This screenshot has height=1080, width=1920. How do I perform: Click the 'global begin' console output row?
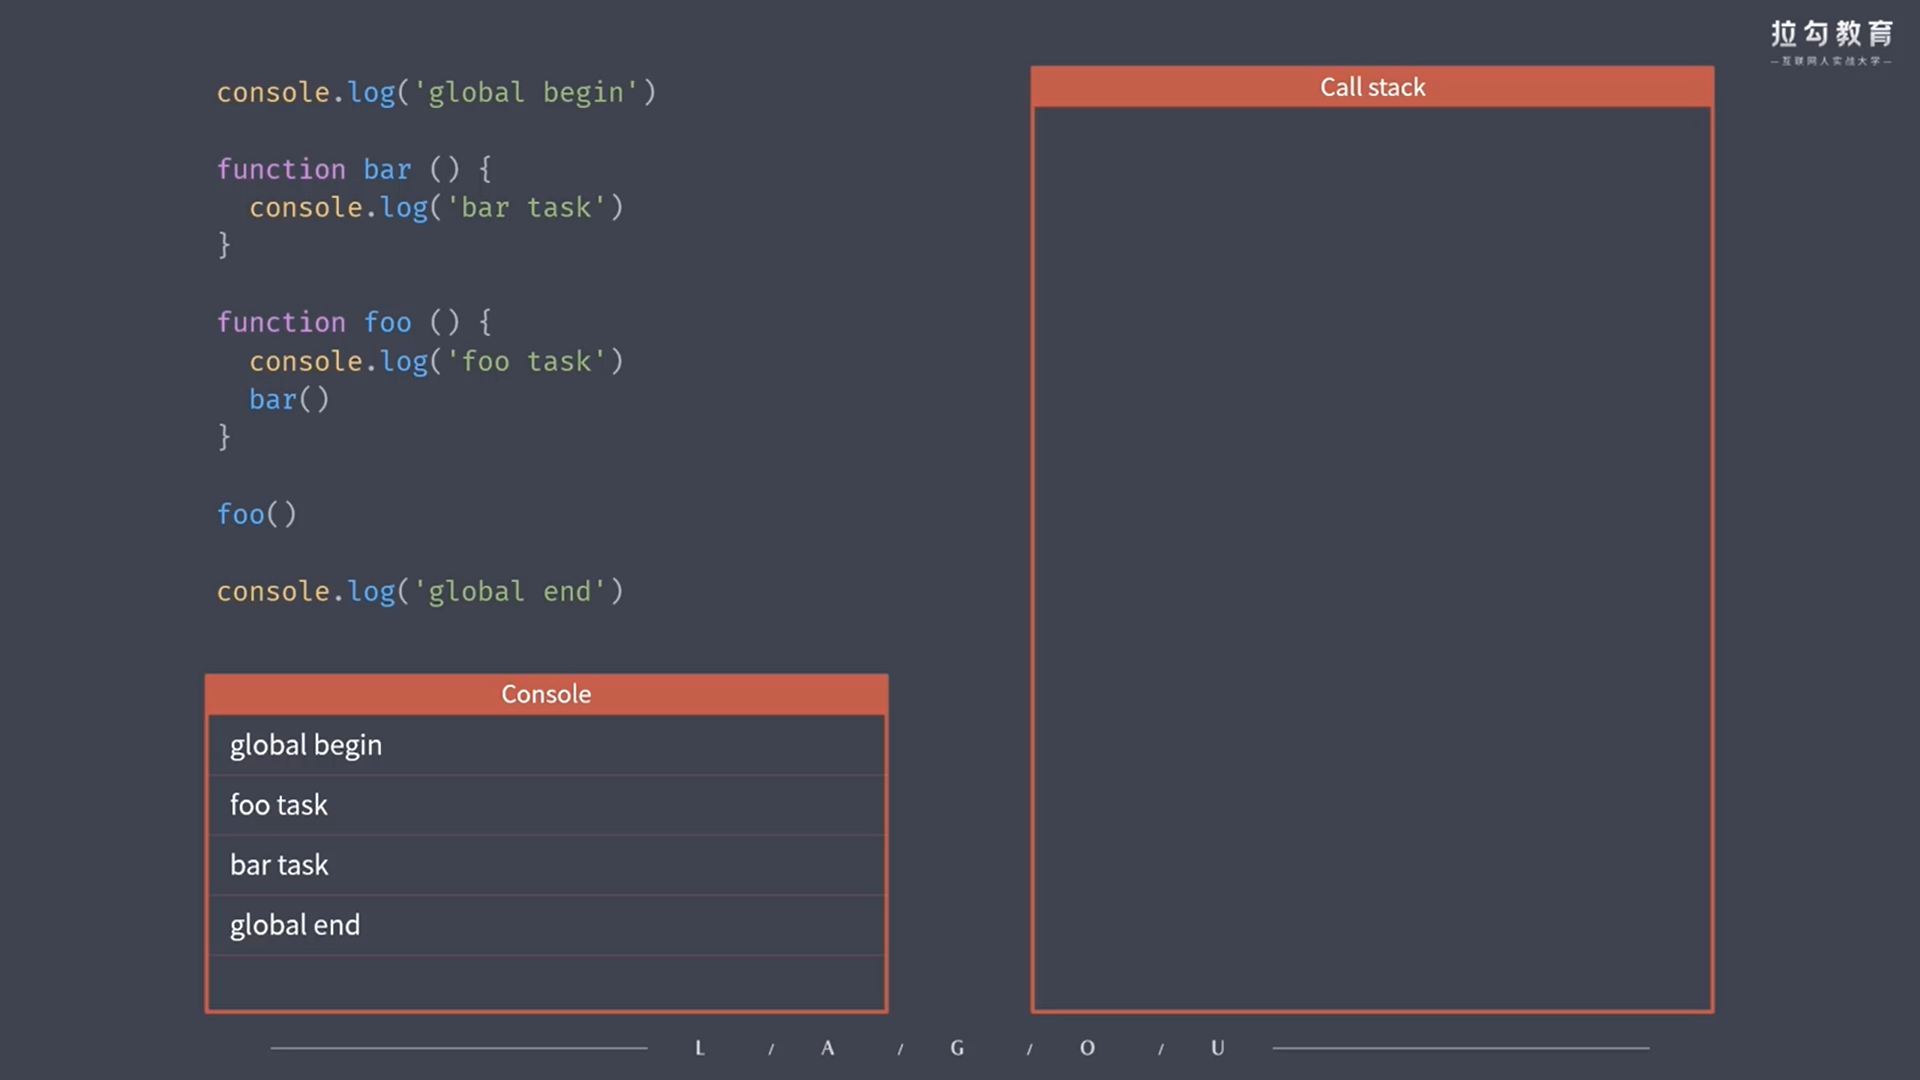tap(546, 745)
